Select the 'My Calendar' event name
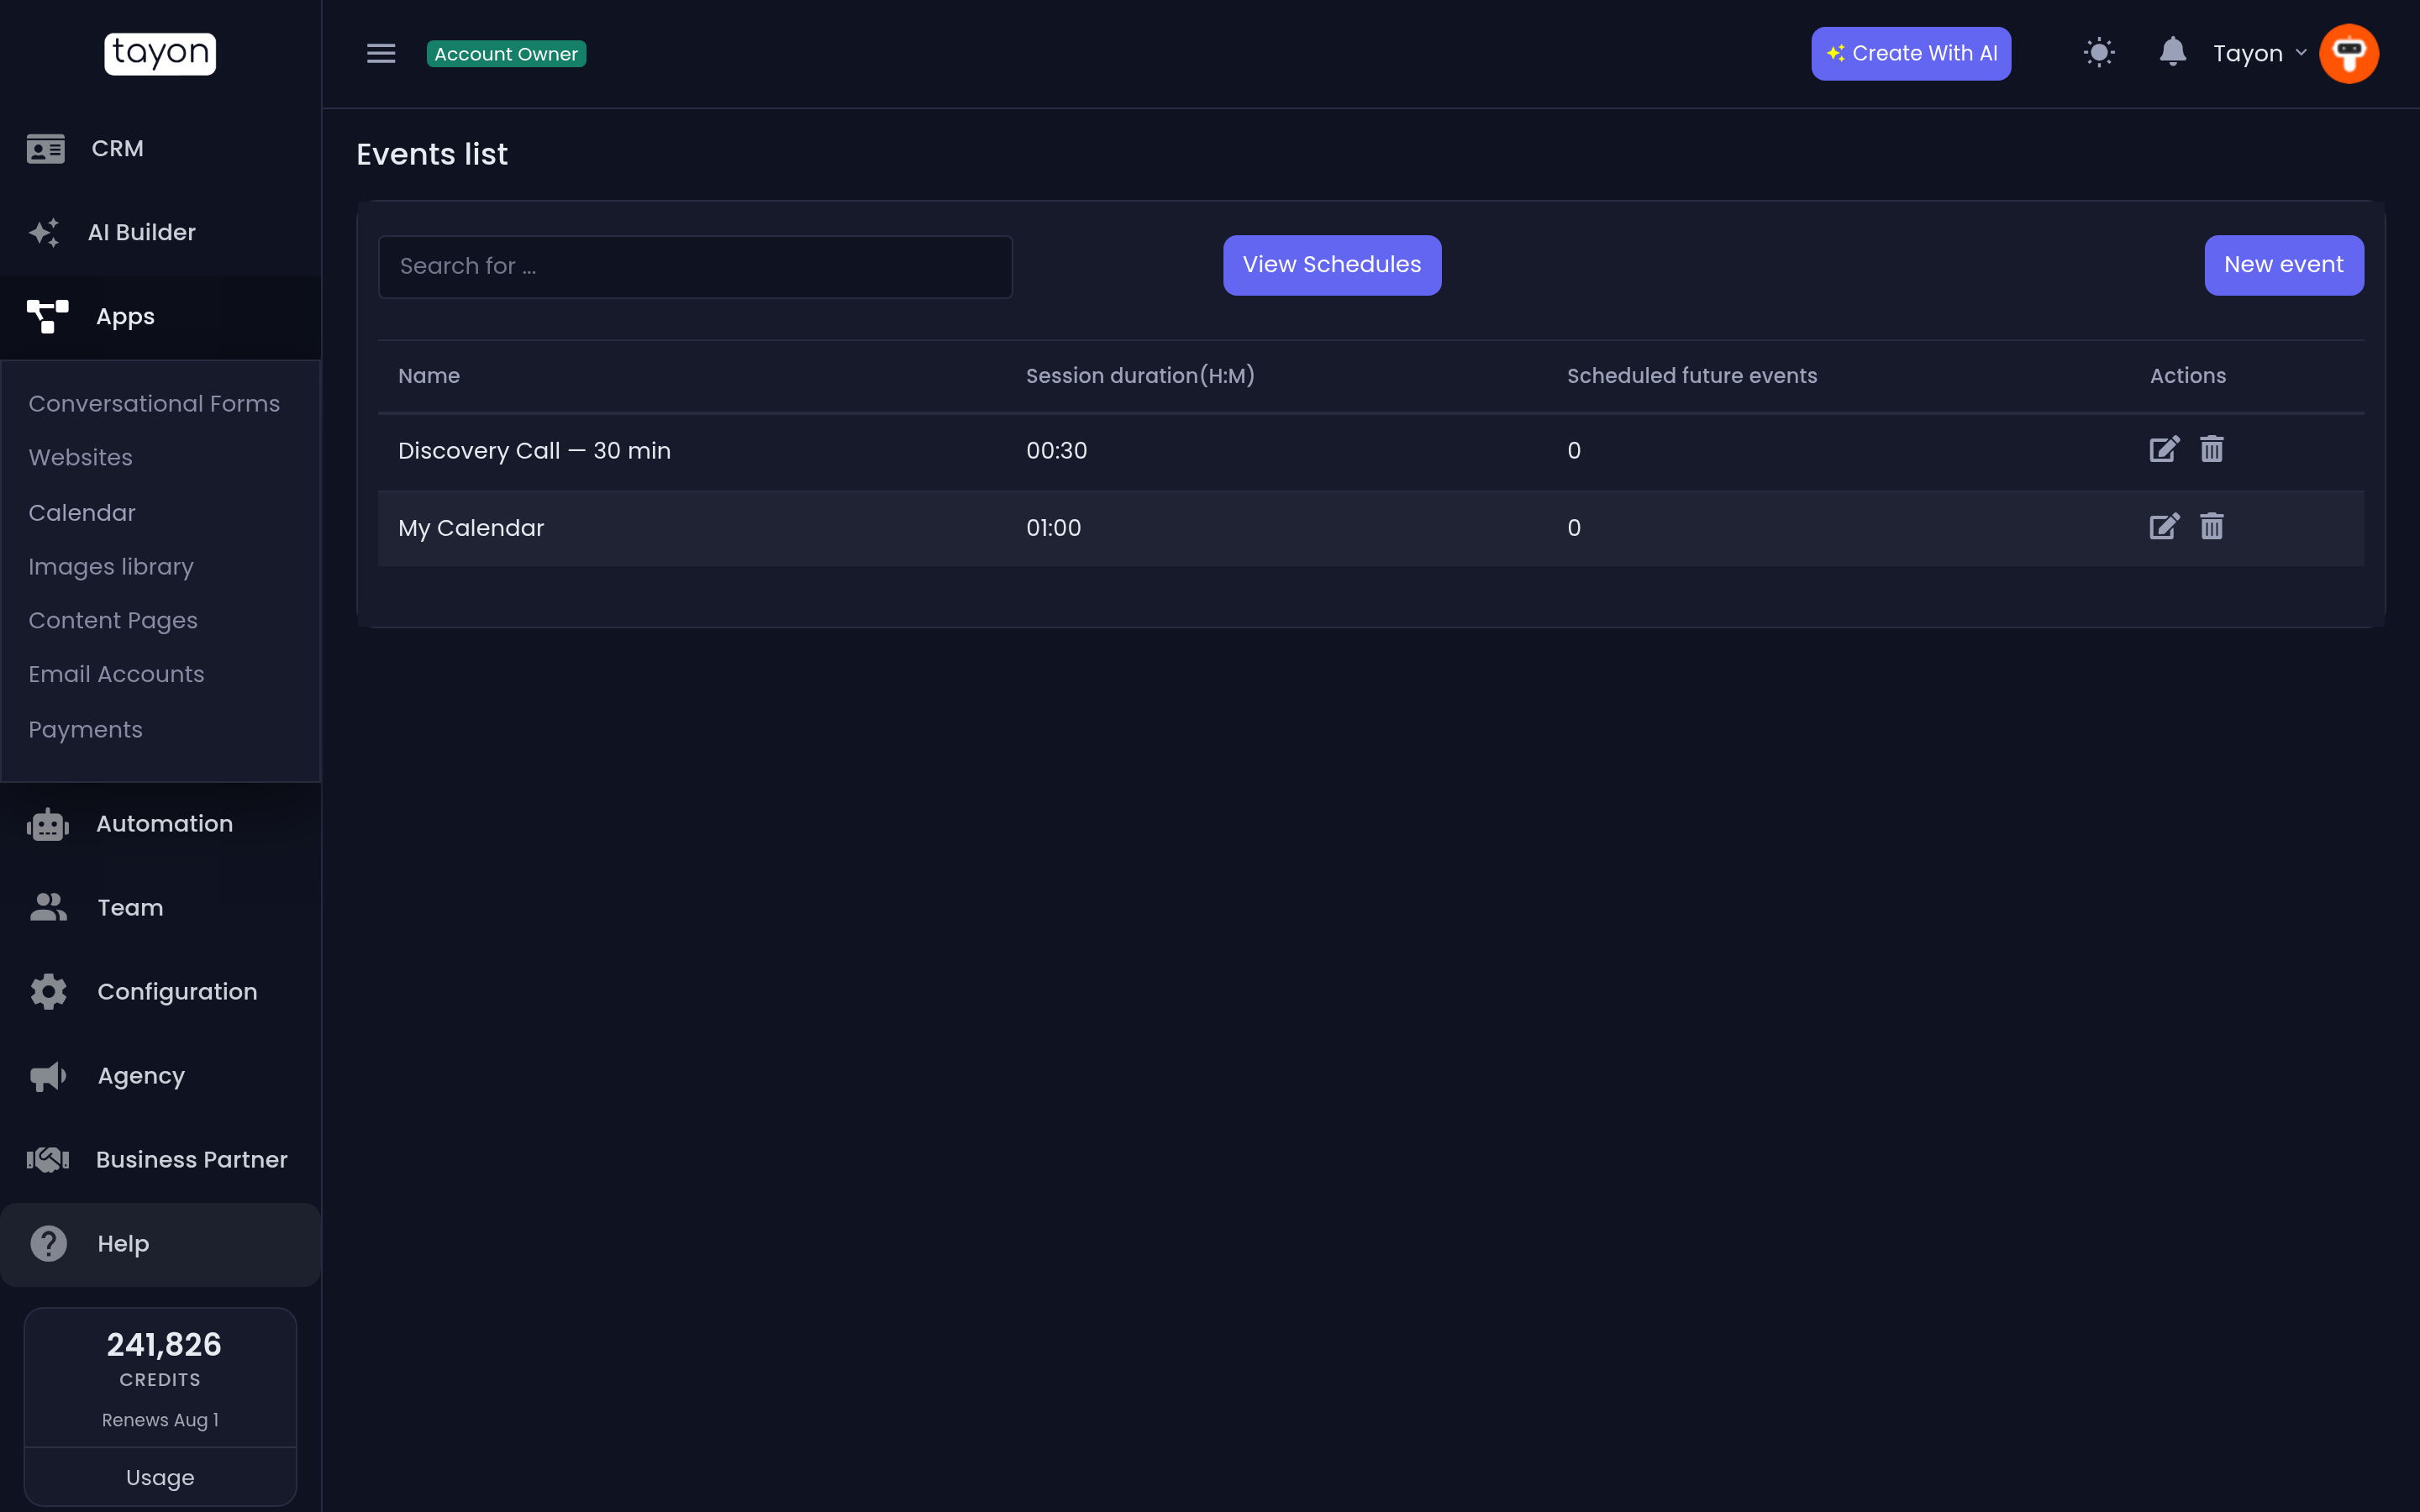The image size is (2420, 1512). [x=471, y=528]
